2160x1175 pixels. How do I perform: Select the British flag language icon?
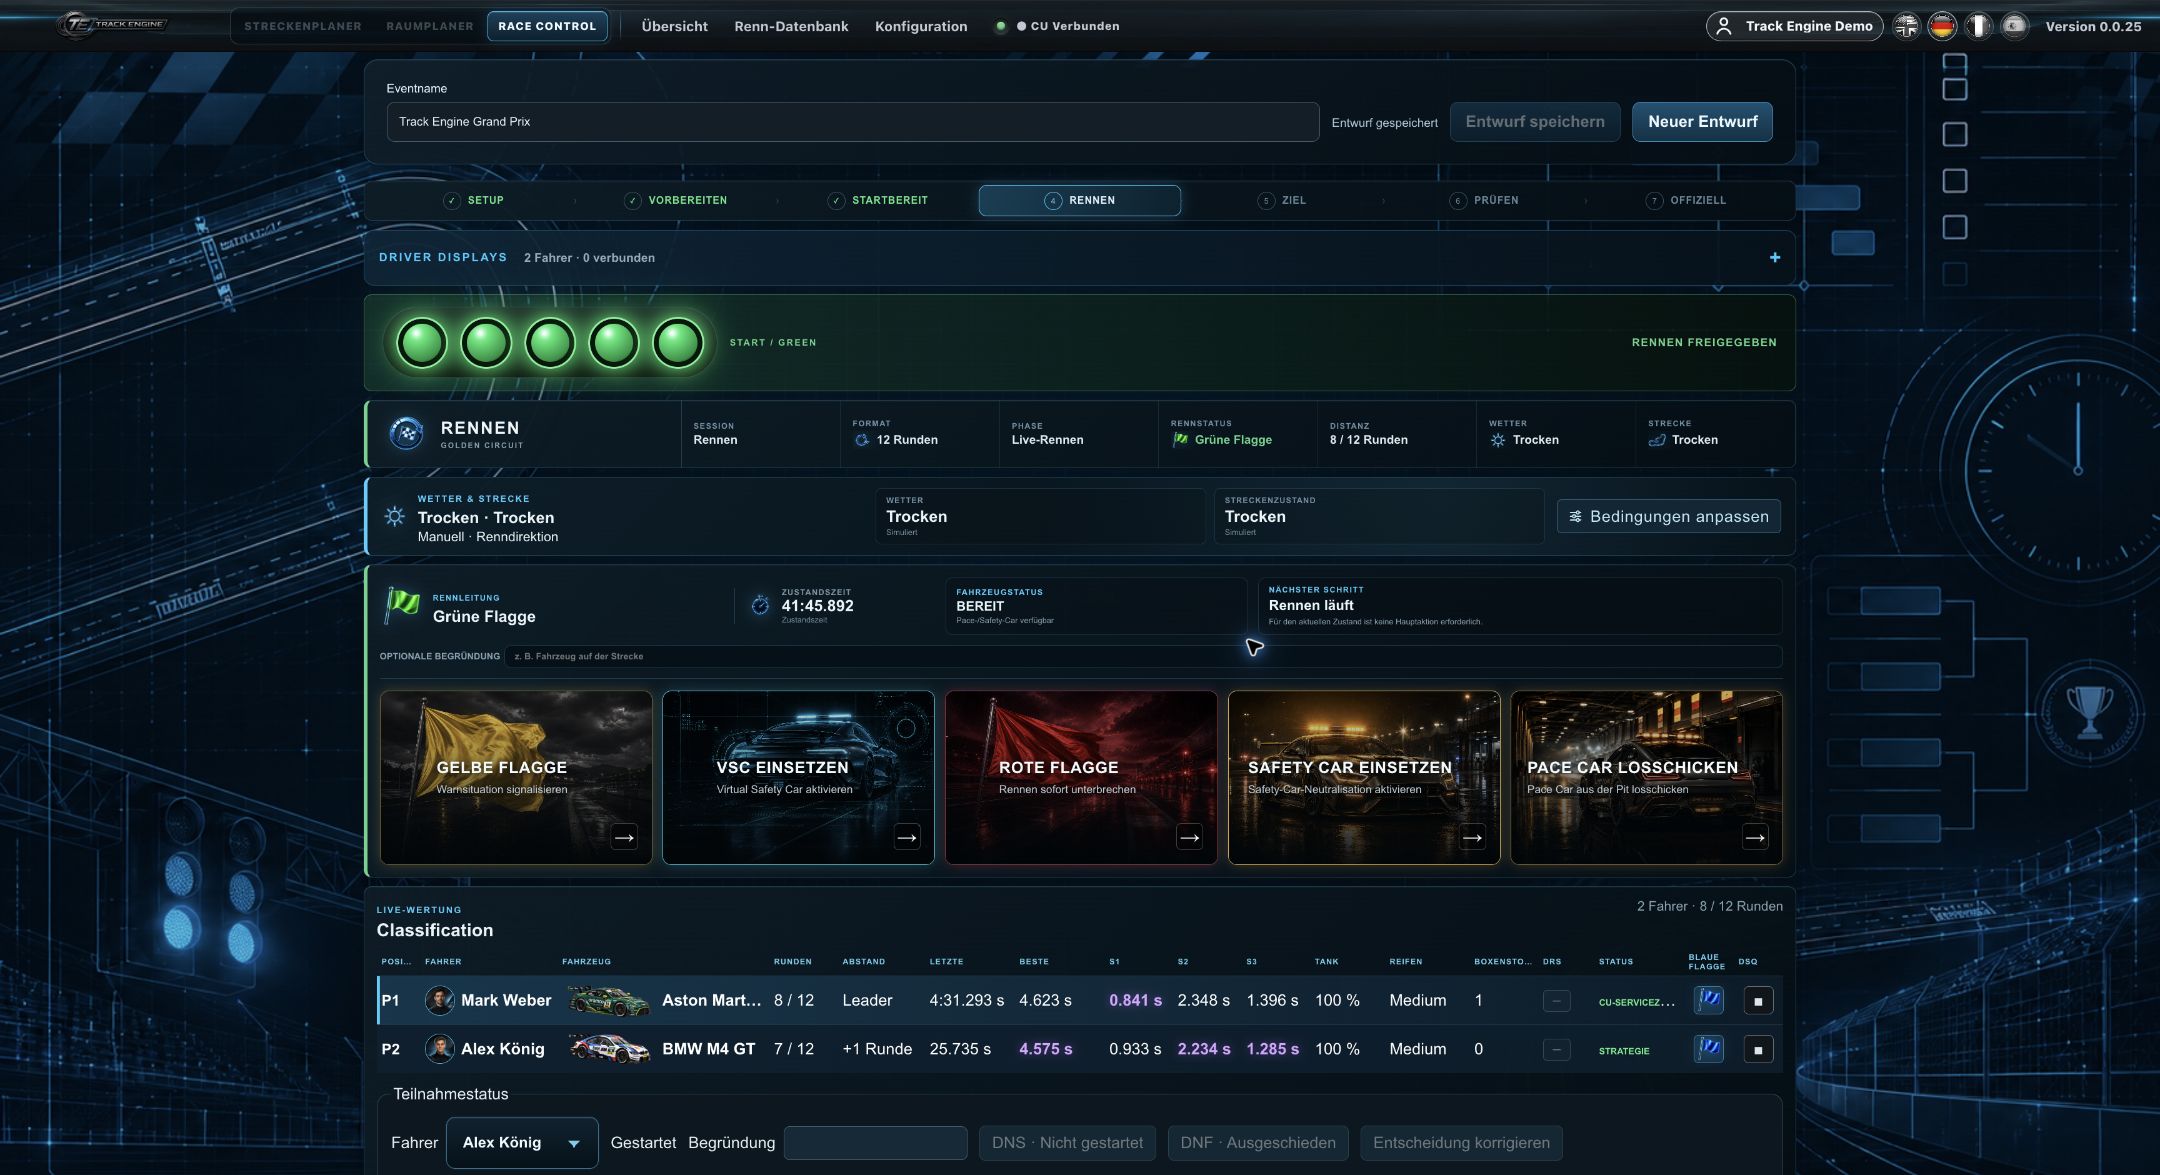click(1907, 26)
